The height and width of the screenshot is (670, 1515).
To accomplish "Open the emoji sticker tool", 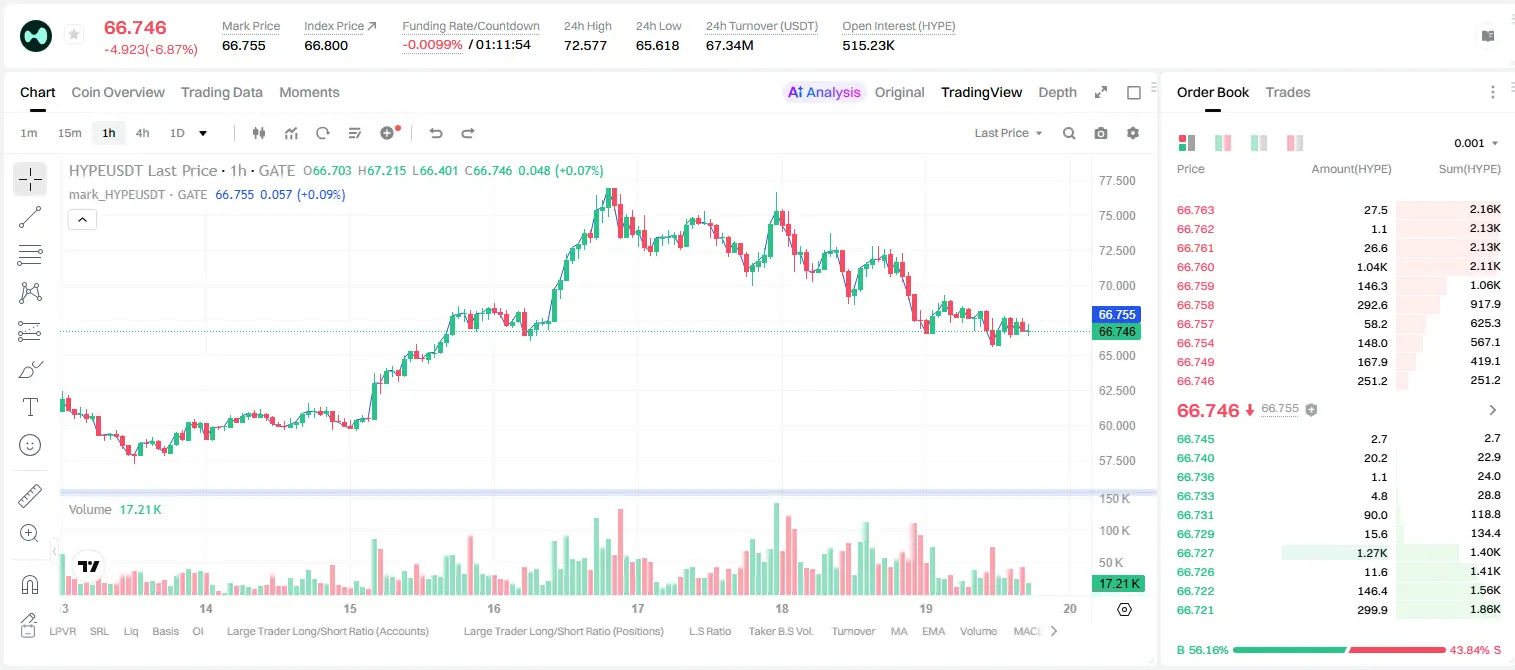I will coord(30,445).
